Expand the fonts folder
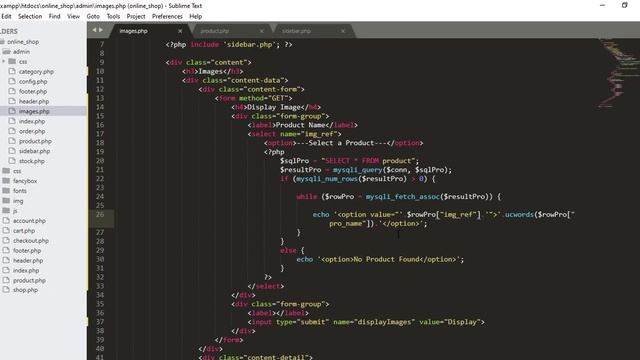The height and width of the screenshot is (360, 640). tap(20, 191)
